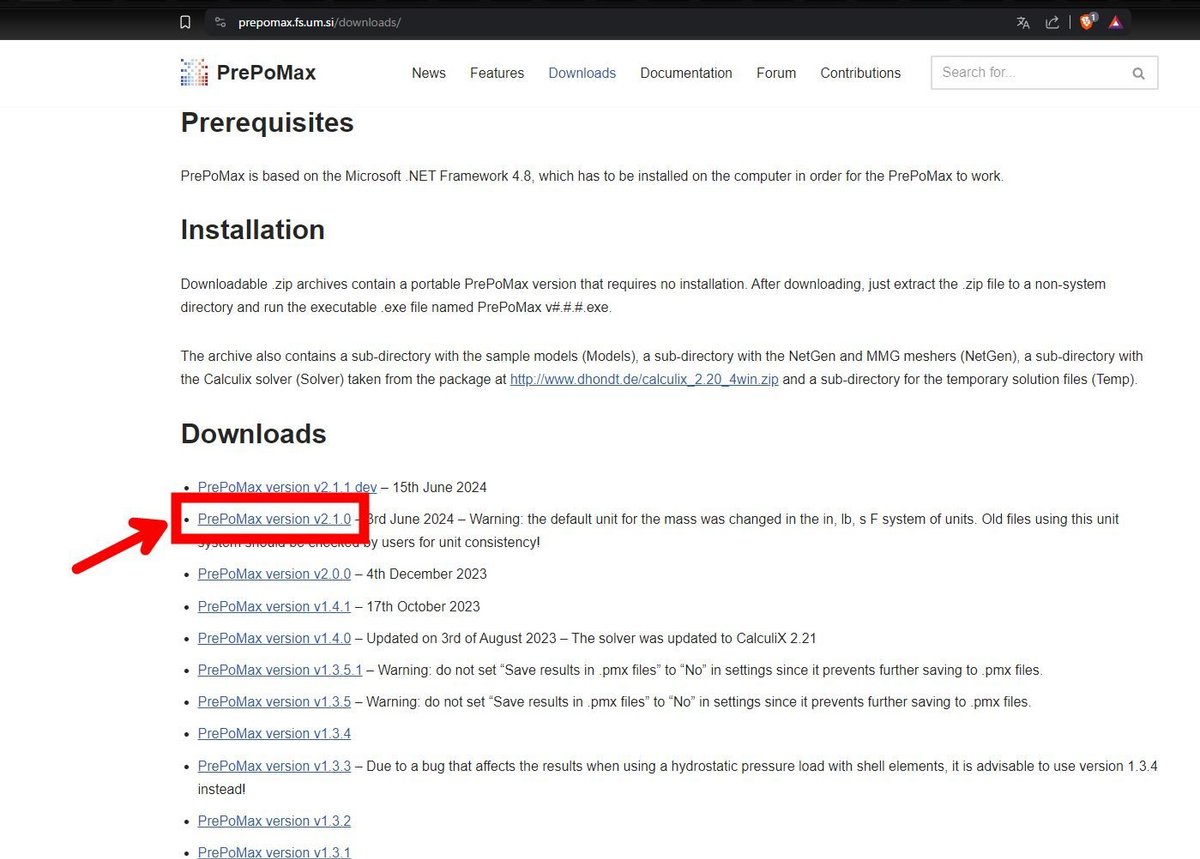Click 'The solver was updated to CalculiX 2.21' text

point(694,638)
